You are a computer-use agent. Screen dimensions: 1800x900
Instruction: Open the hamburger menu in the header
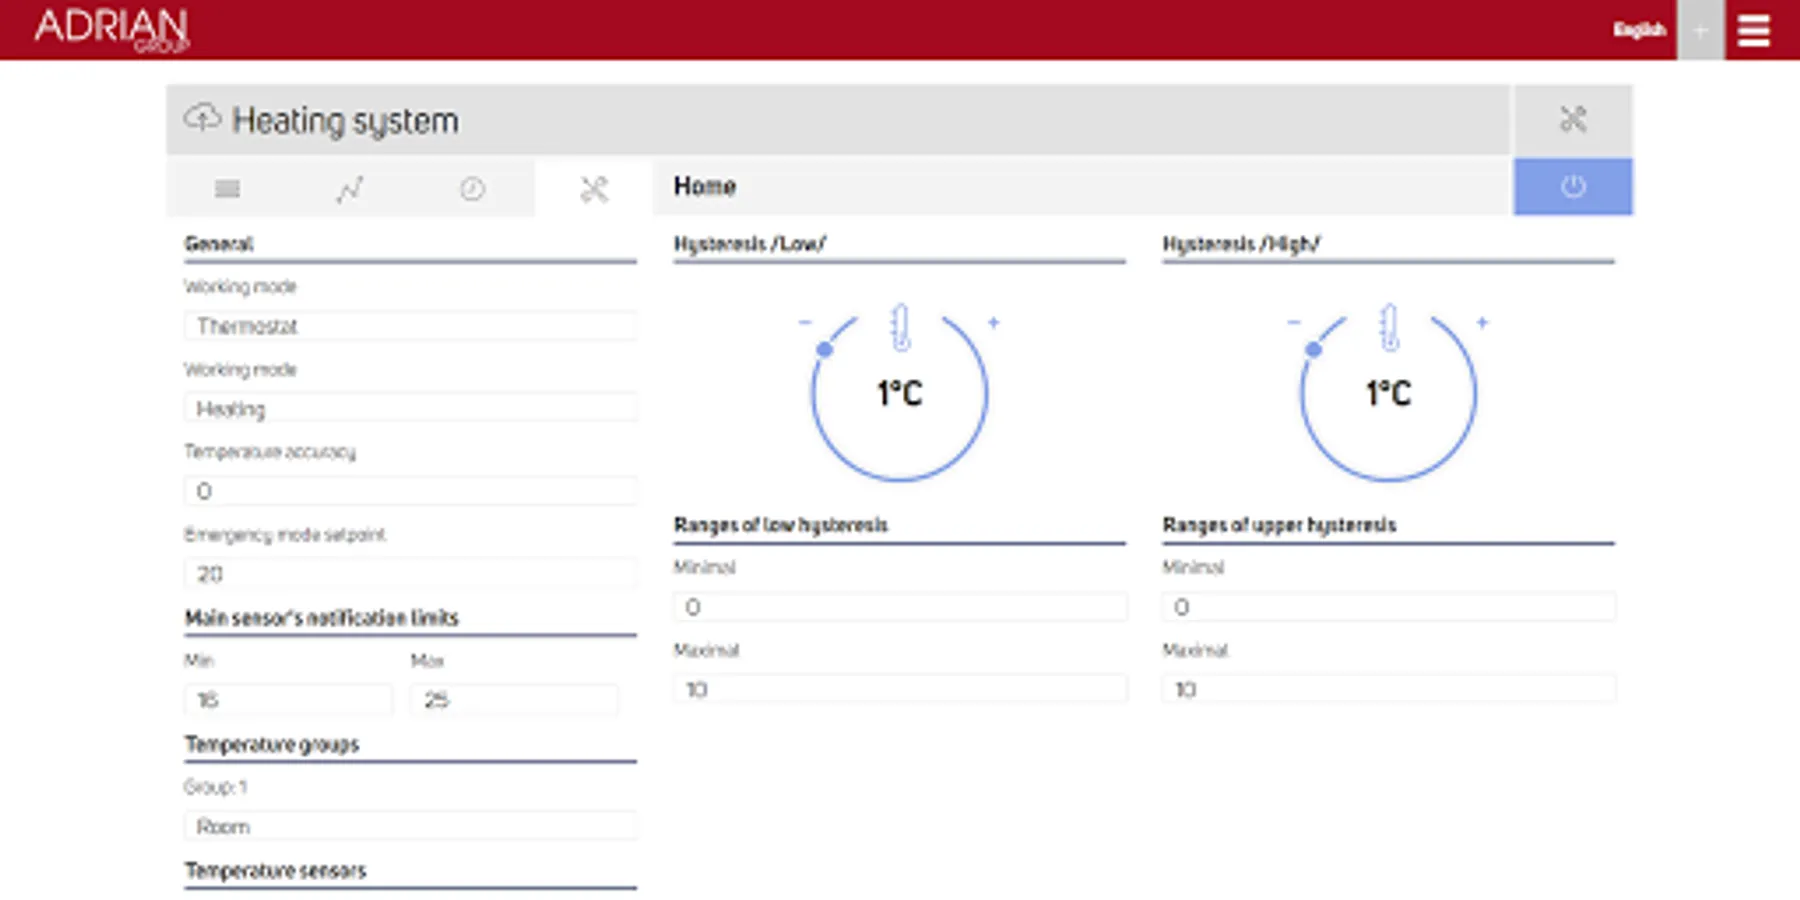tap(1753, 30)
